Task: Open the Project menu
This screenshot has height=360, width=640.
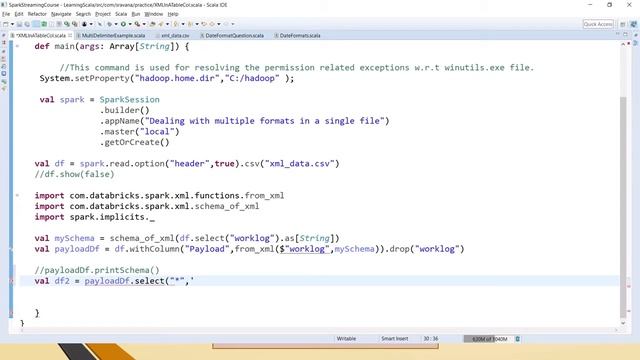Action: [103, 14]
